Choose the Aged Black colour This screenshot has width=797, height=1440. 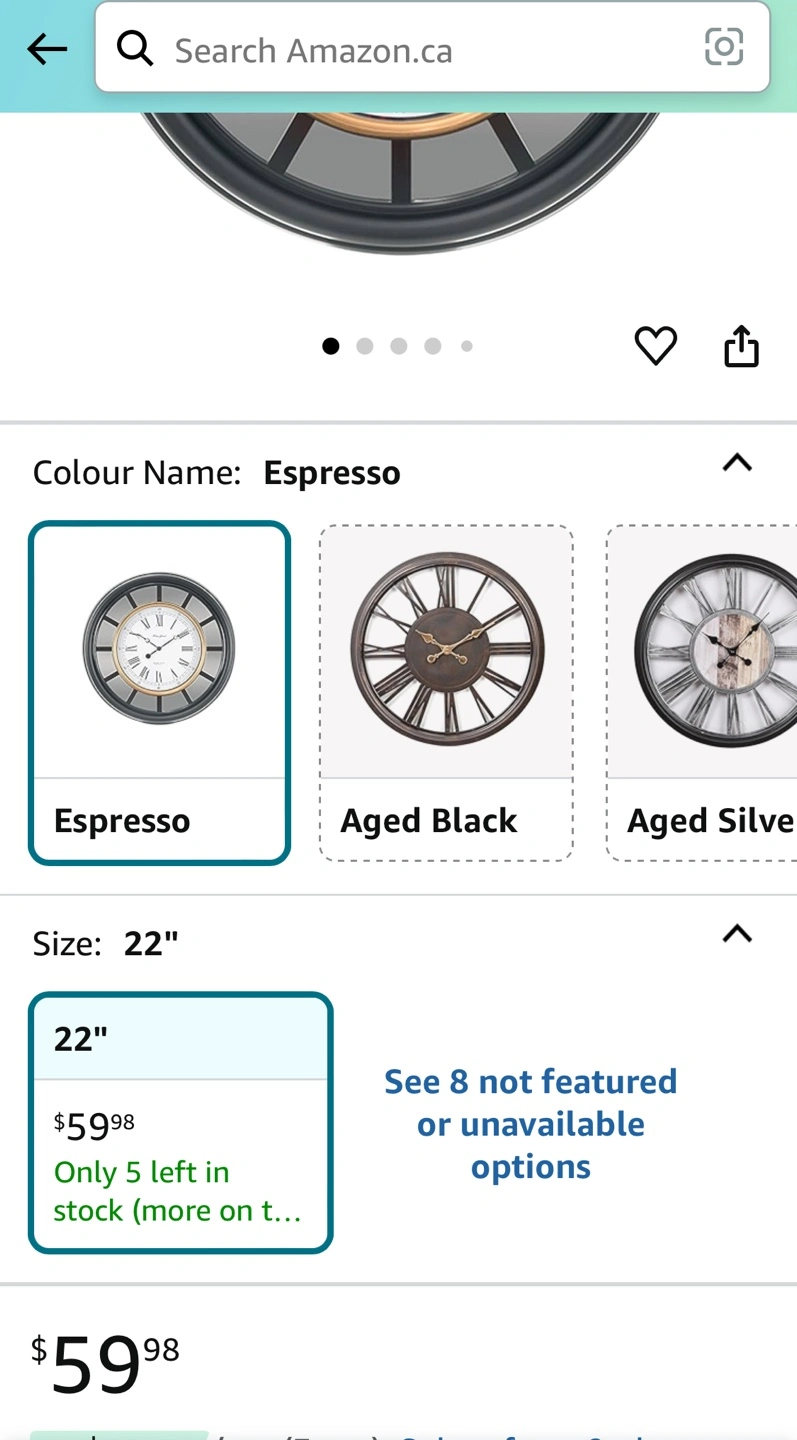click(x=446, y=692)
